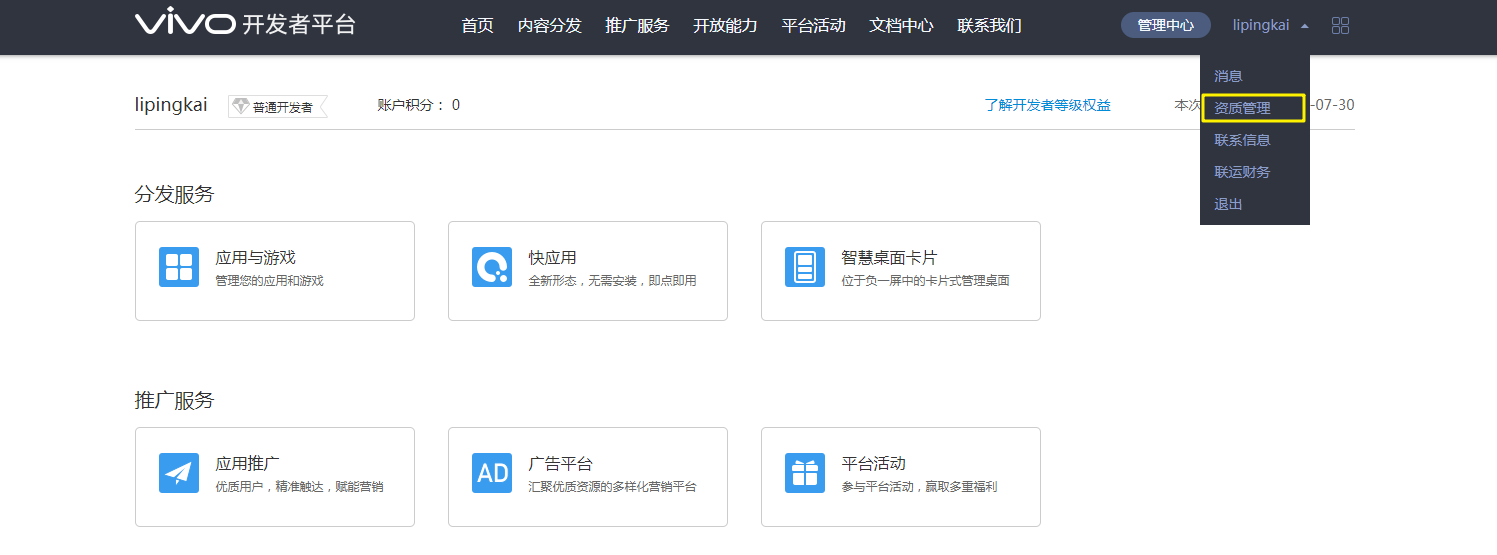Click description 全新形态,无需安装,即点即用
The image size is (1497, 555).
coord(612,281)
